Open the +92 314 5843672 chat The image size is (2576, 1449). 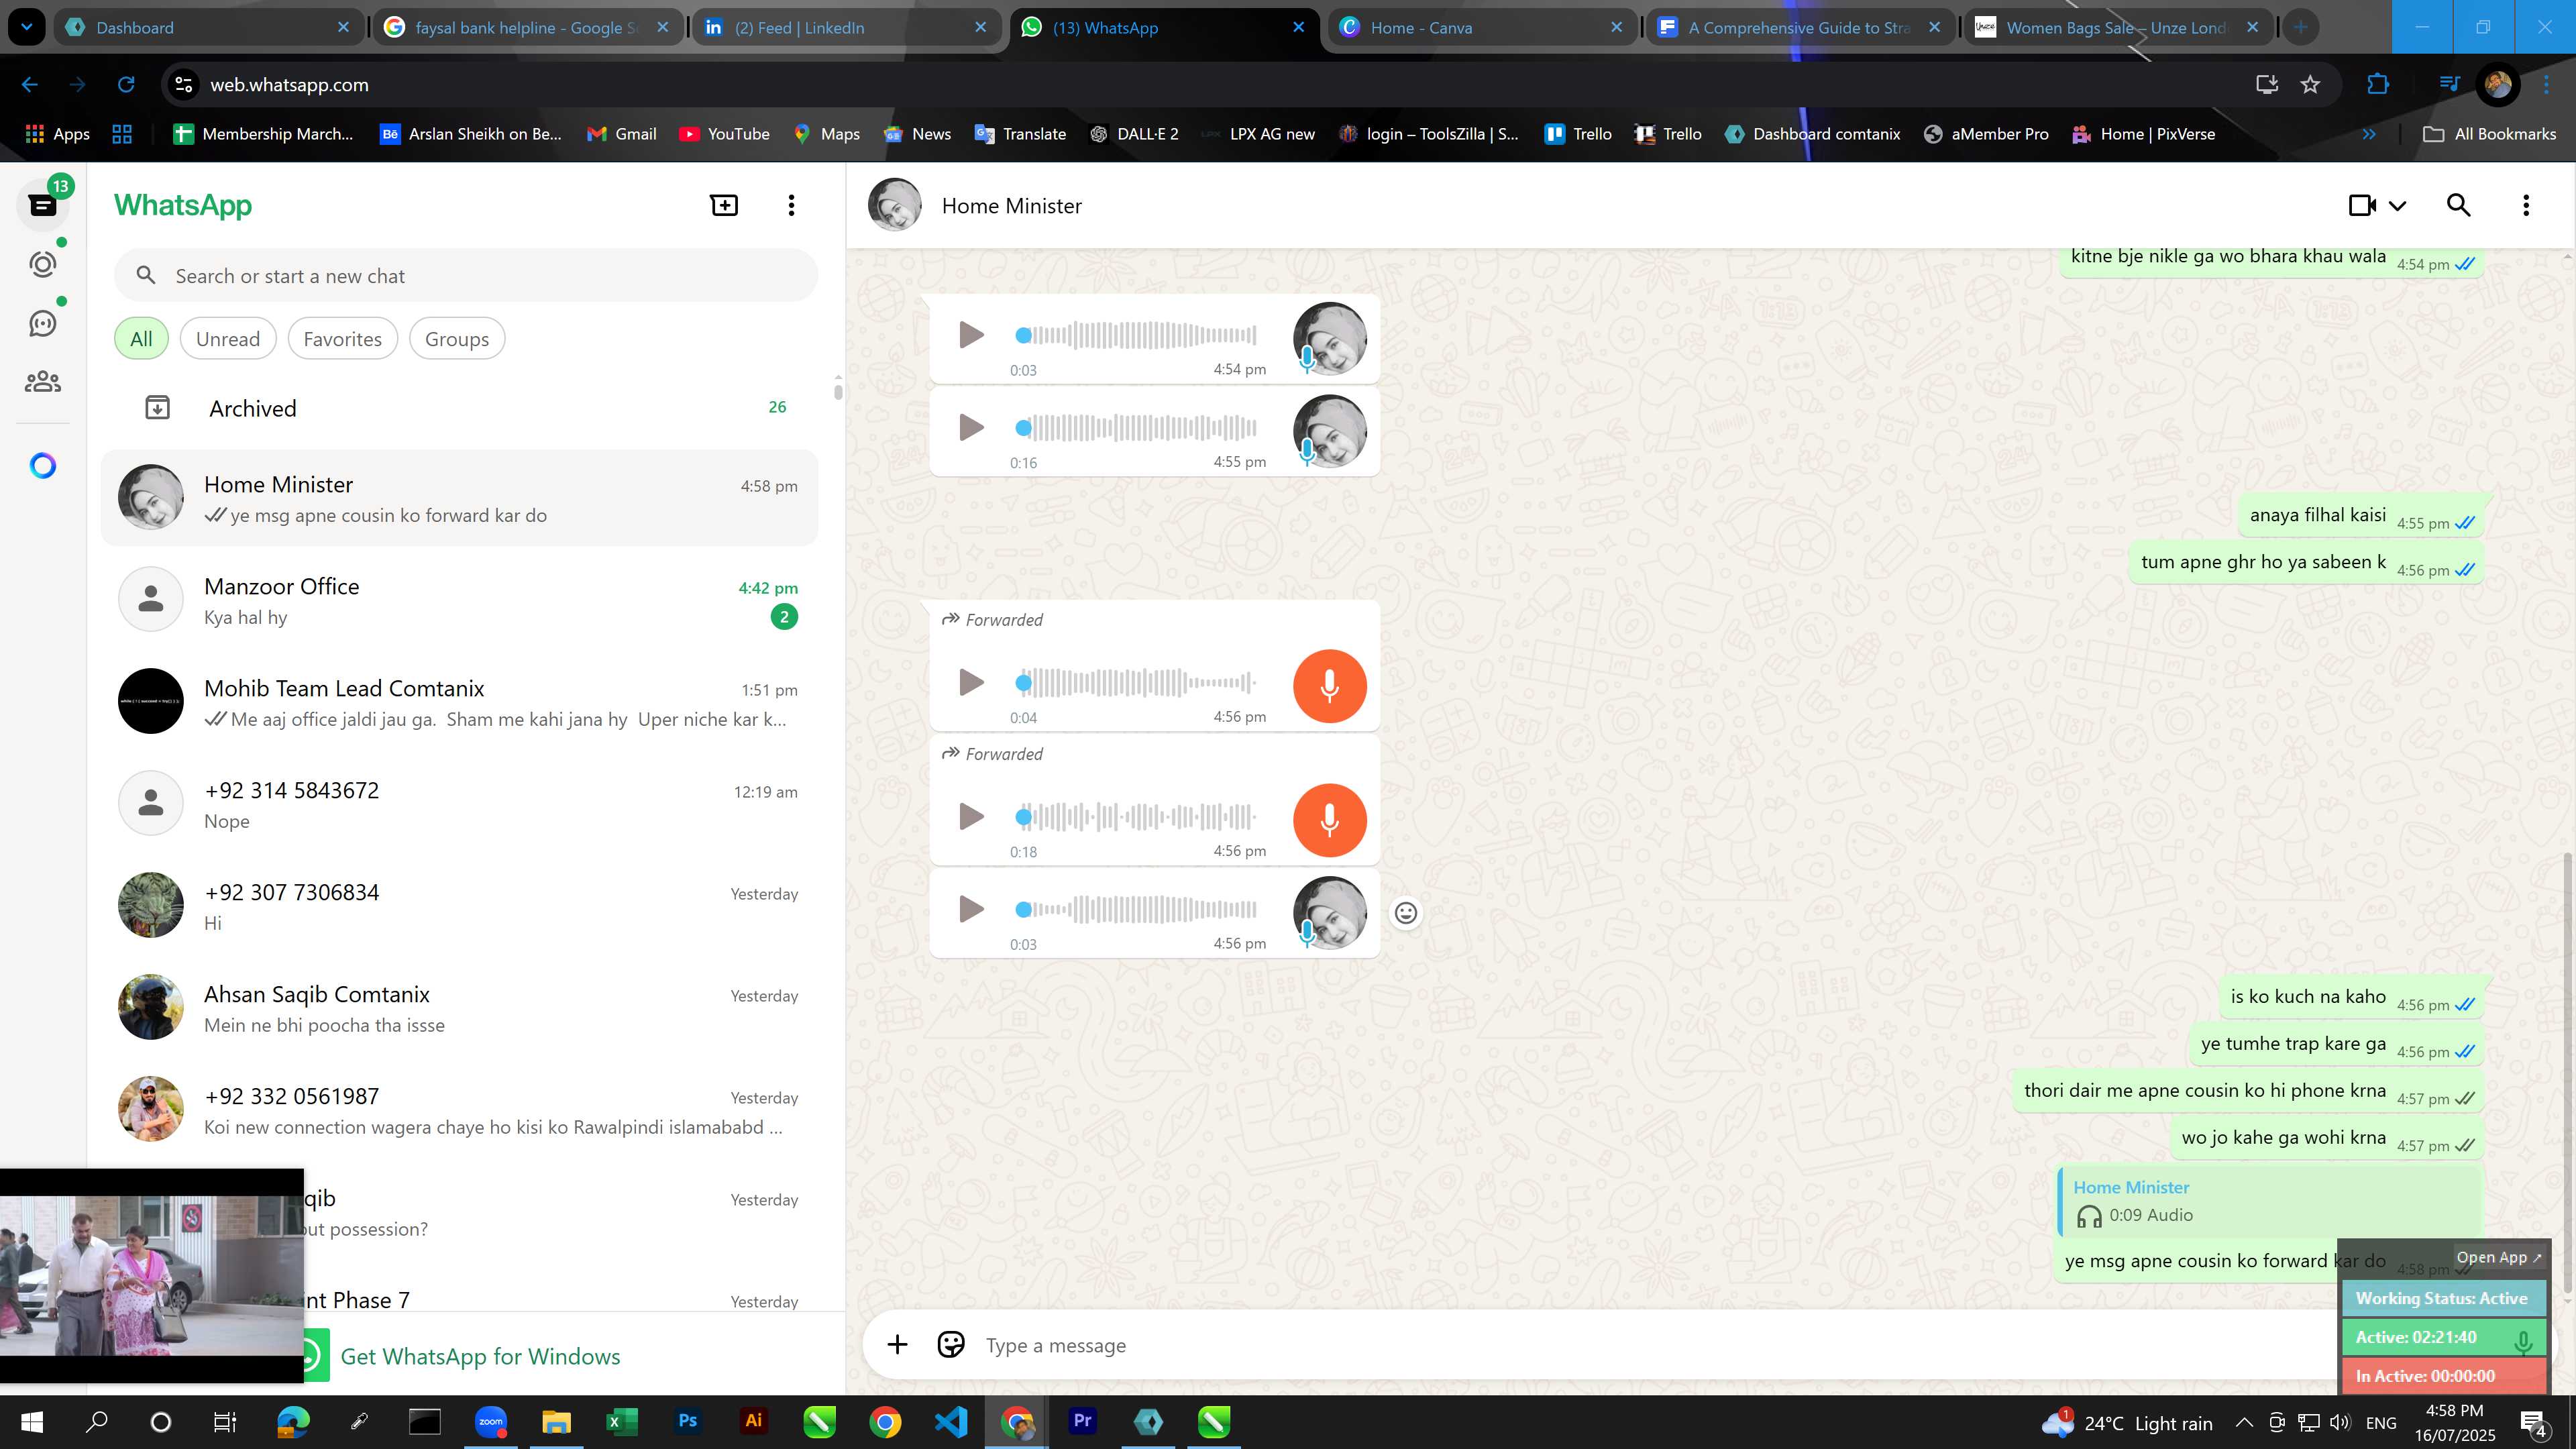point(459,804)
